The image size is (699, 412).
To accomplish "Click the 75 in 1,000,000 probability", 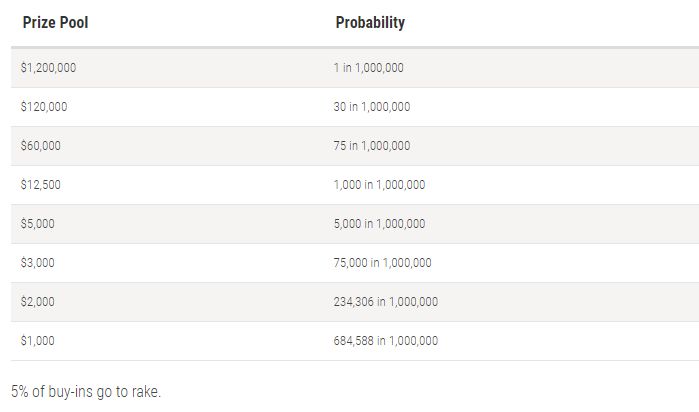I will coord(372,146).
